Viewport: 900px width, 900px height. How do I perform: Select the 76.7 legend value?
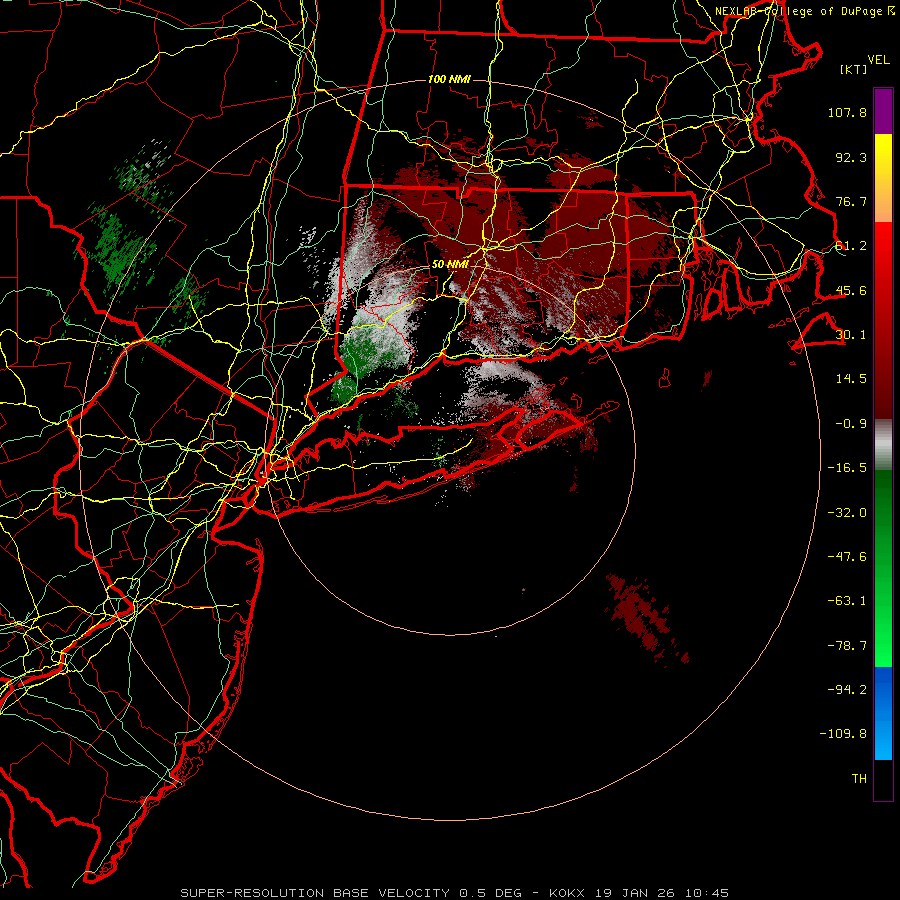tap(851, 201)
